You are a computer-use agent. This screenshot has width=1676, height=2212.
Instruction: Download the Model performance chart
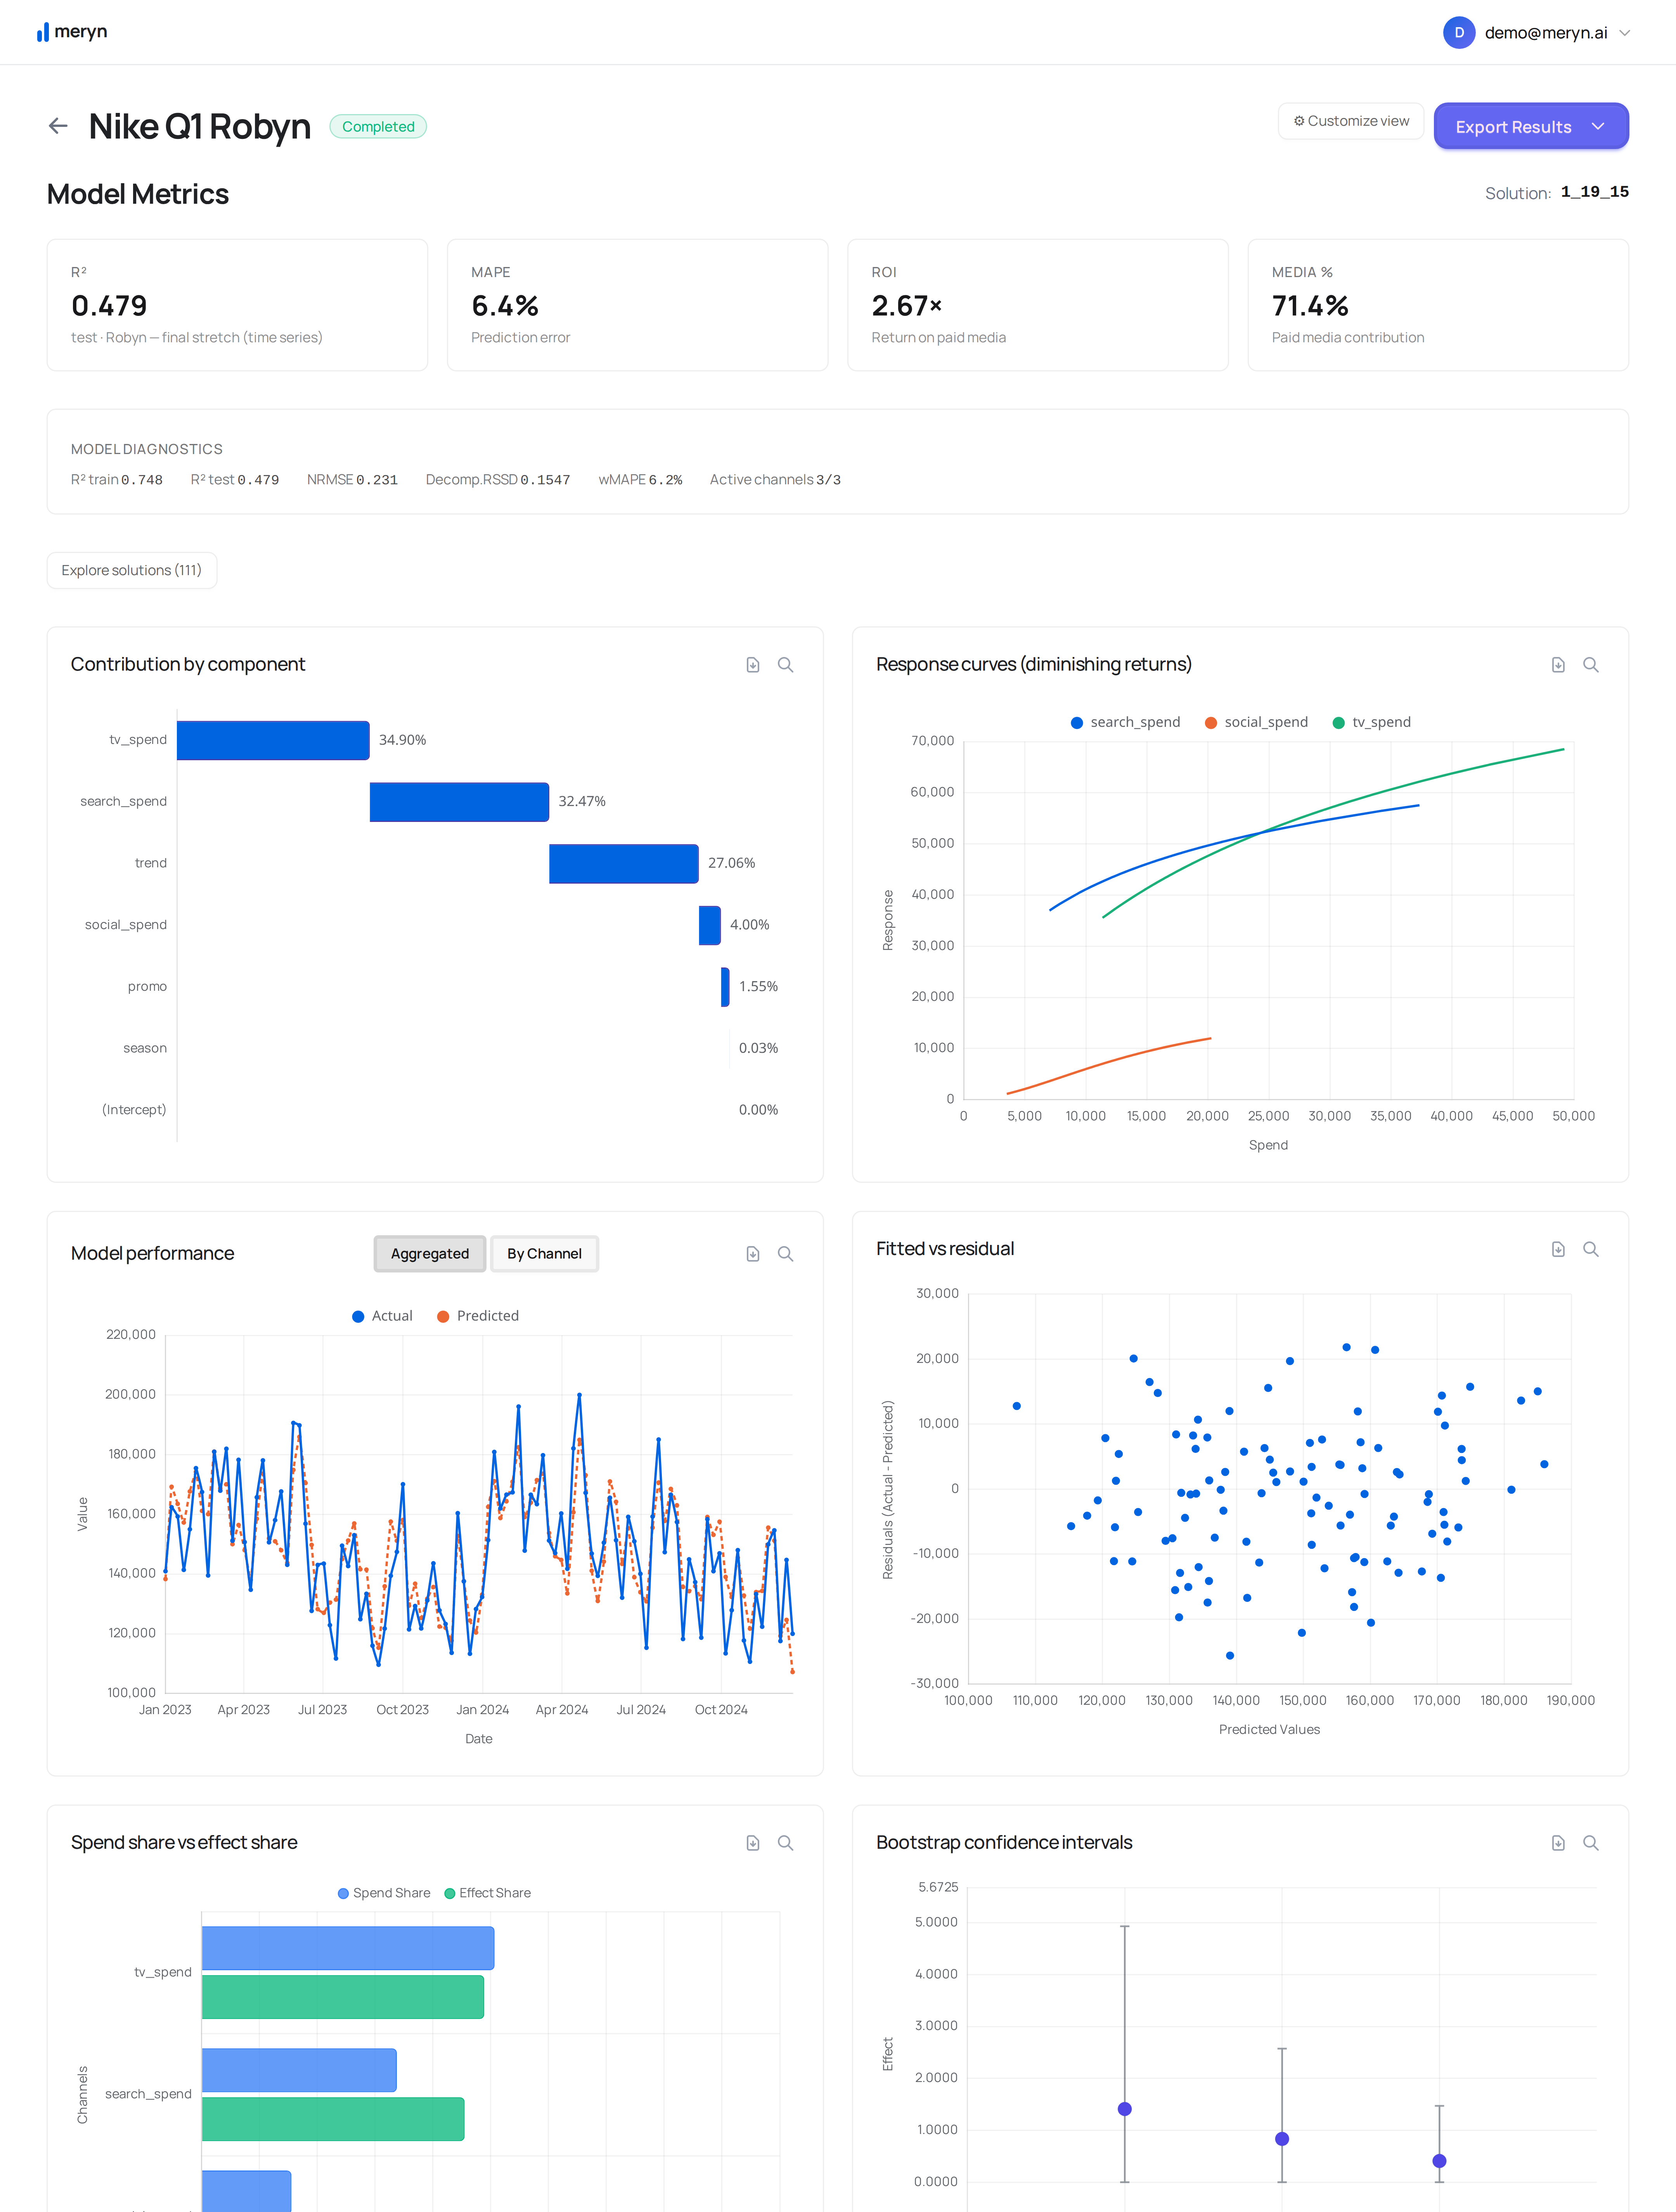[x=753, y=1254]
